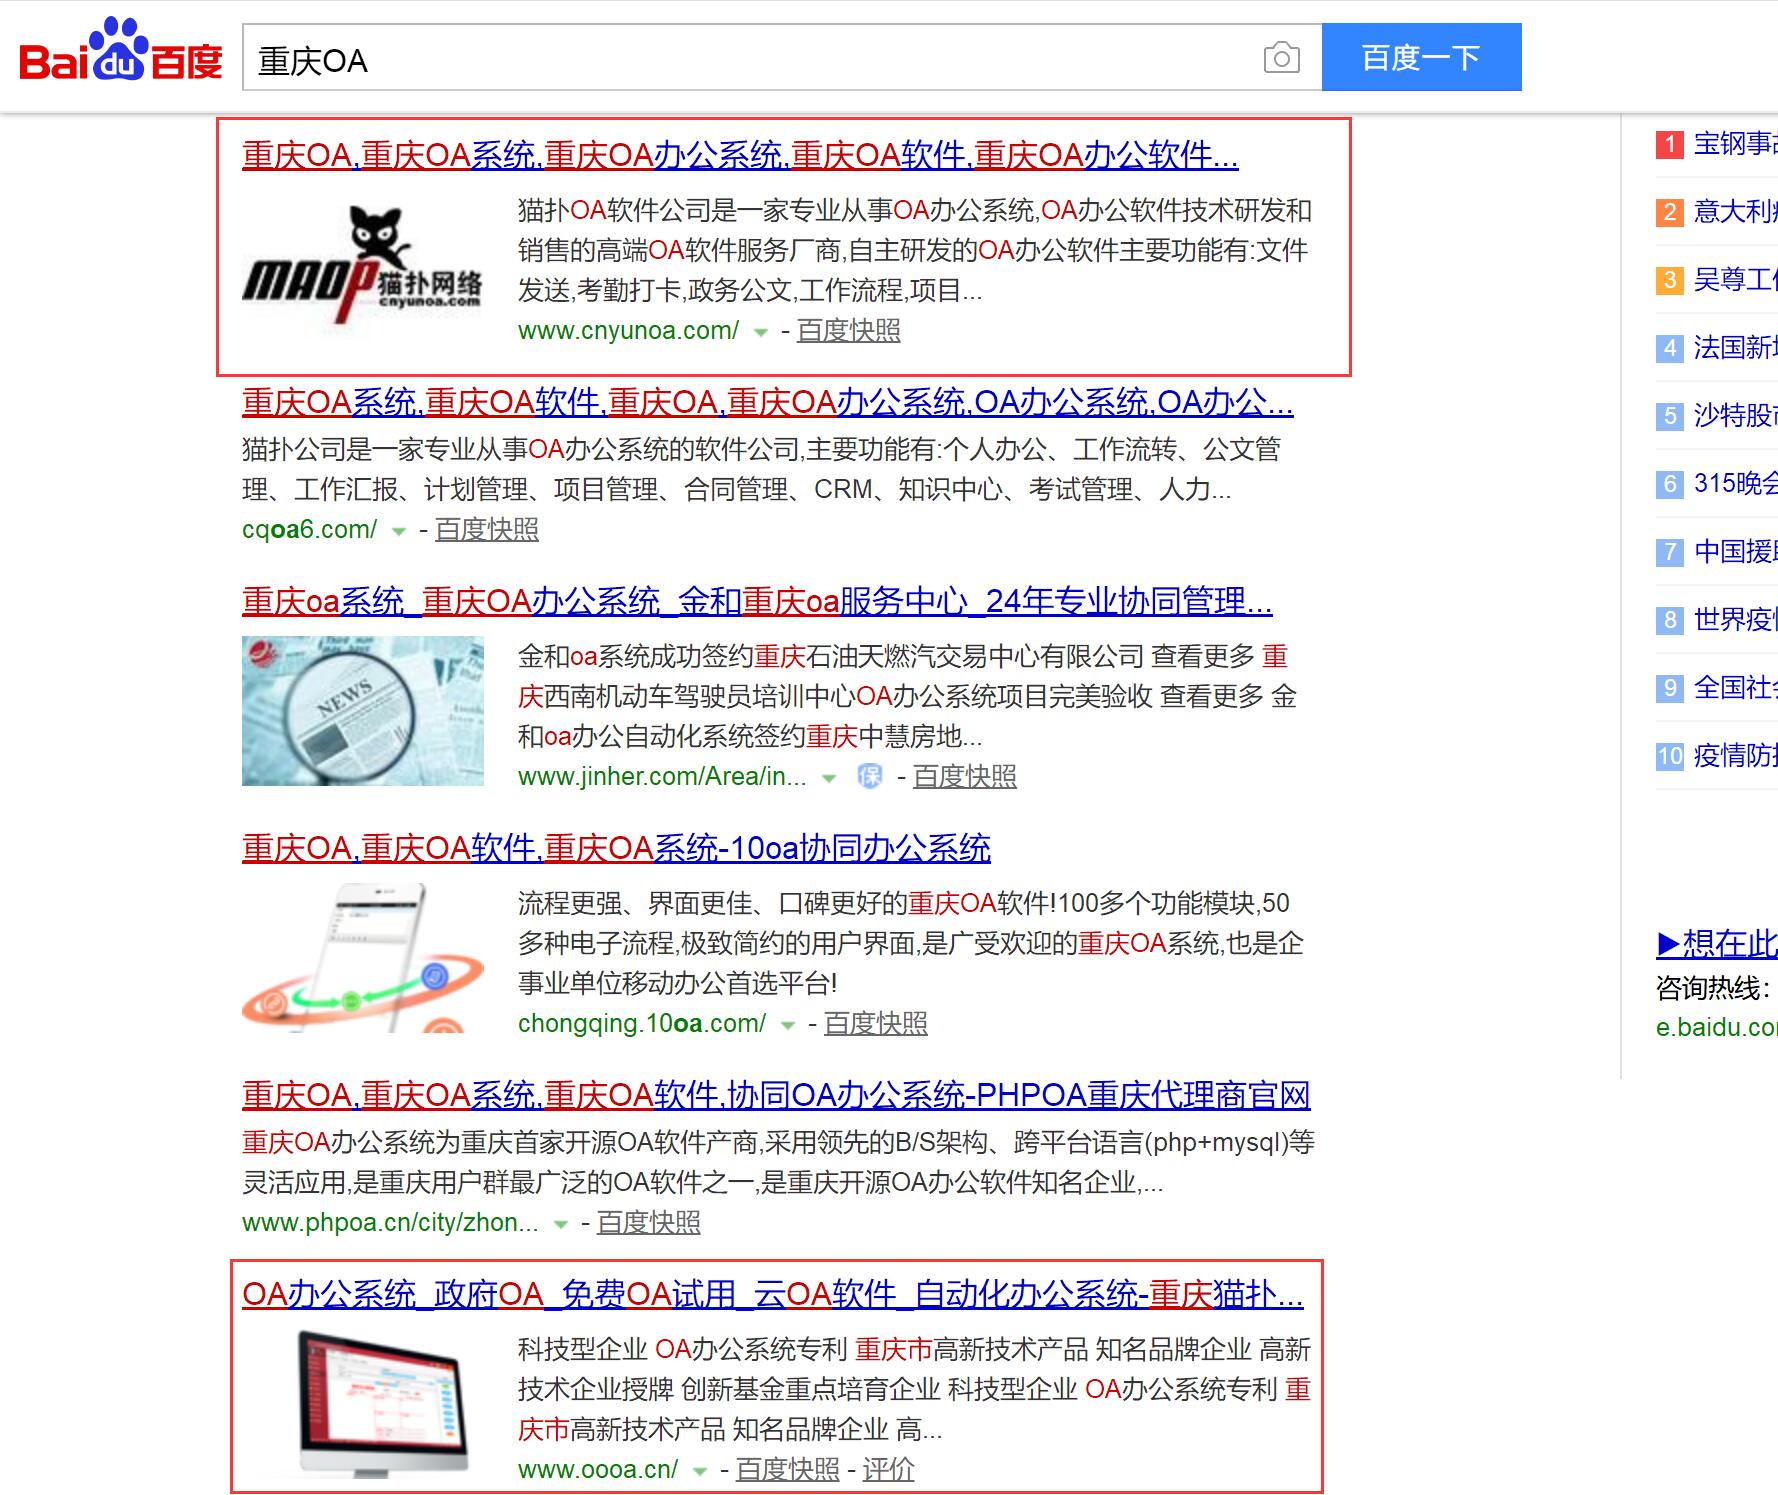Click the 百度一下 search button
Image resolution: width=1778 pixels, height=1495 pixels.
tap(1421, 57)
